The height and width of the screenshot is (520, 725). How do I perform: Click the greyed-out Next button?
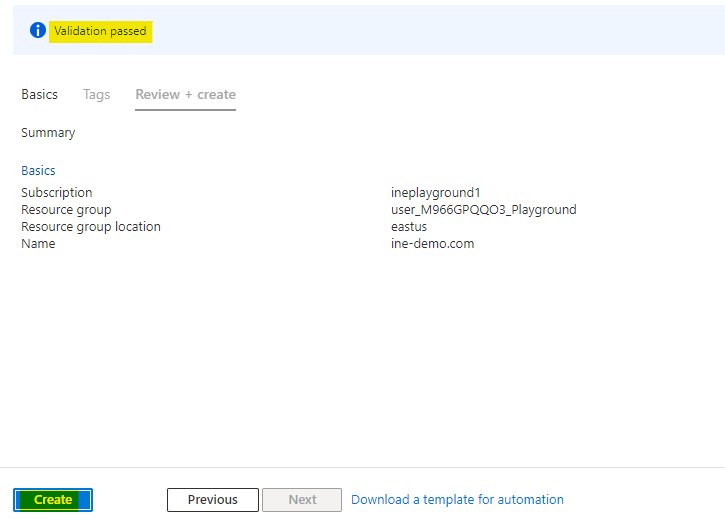click(302, 500)
